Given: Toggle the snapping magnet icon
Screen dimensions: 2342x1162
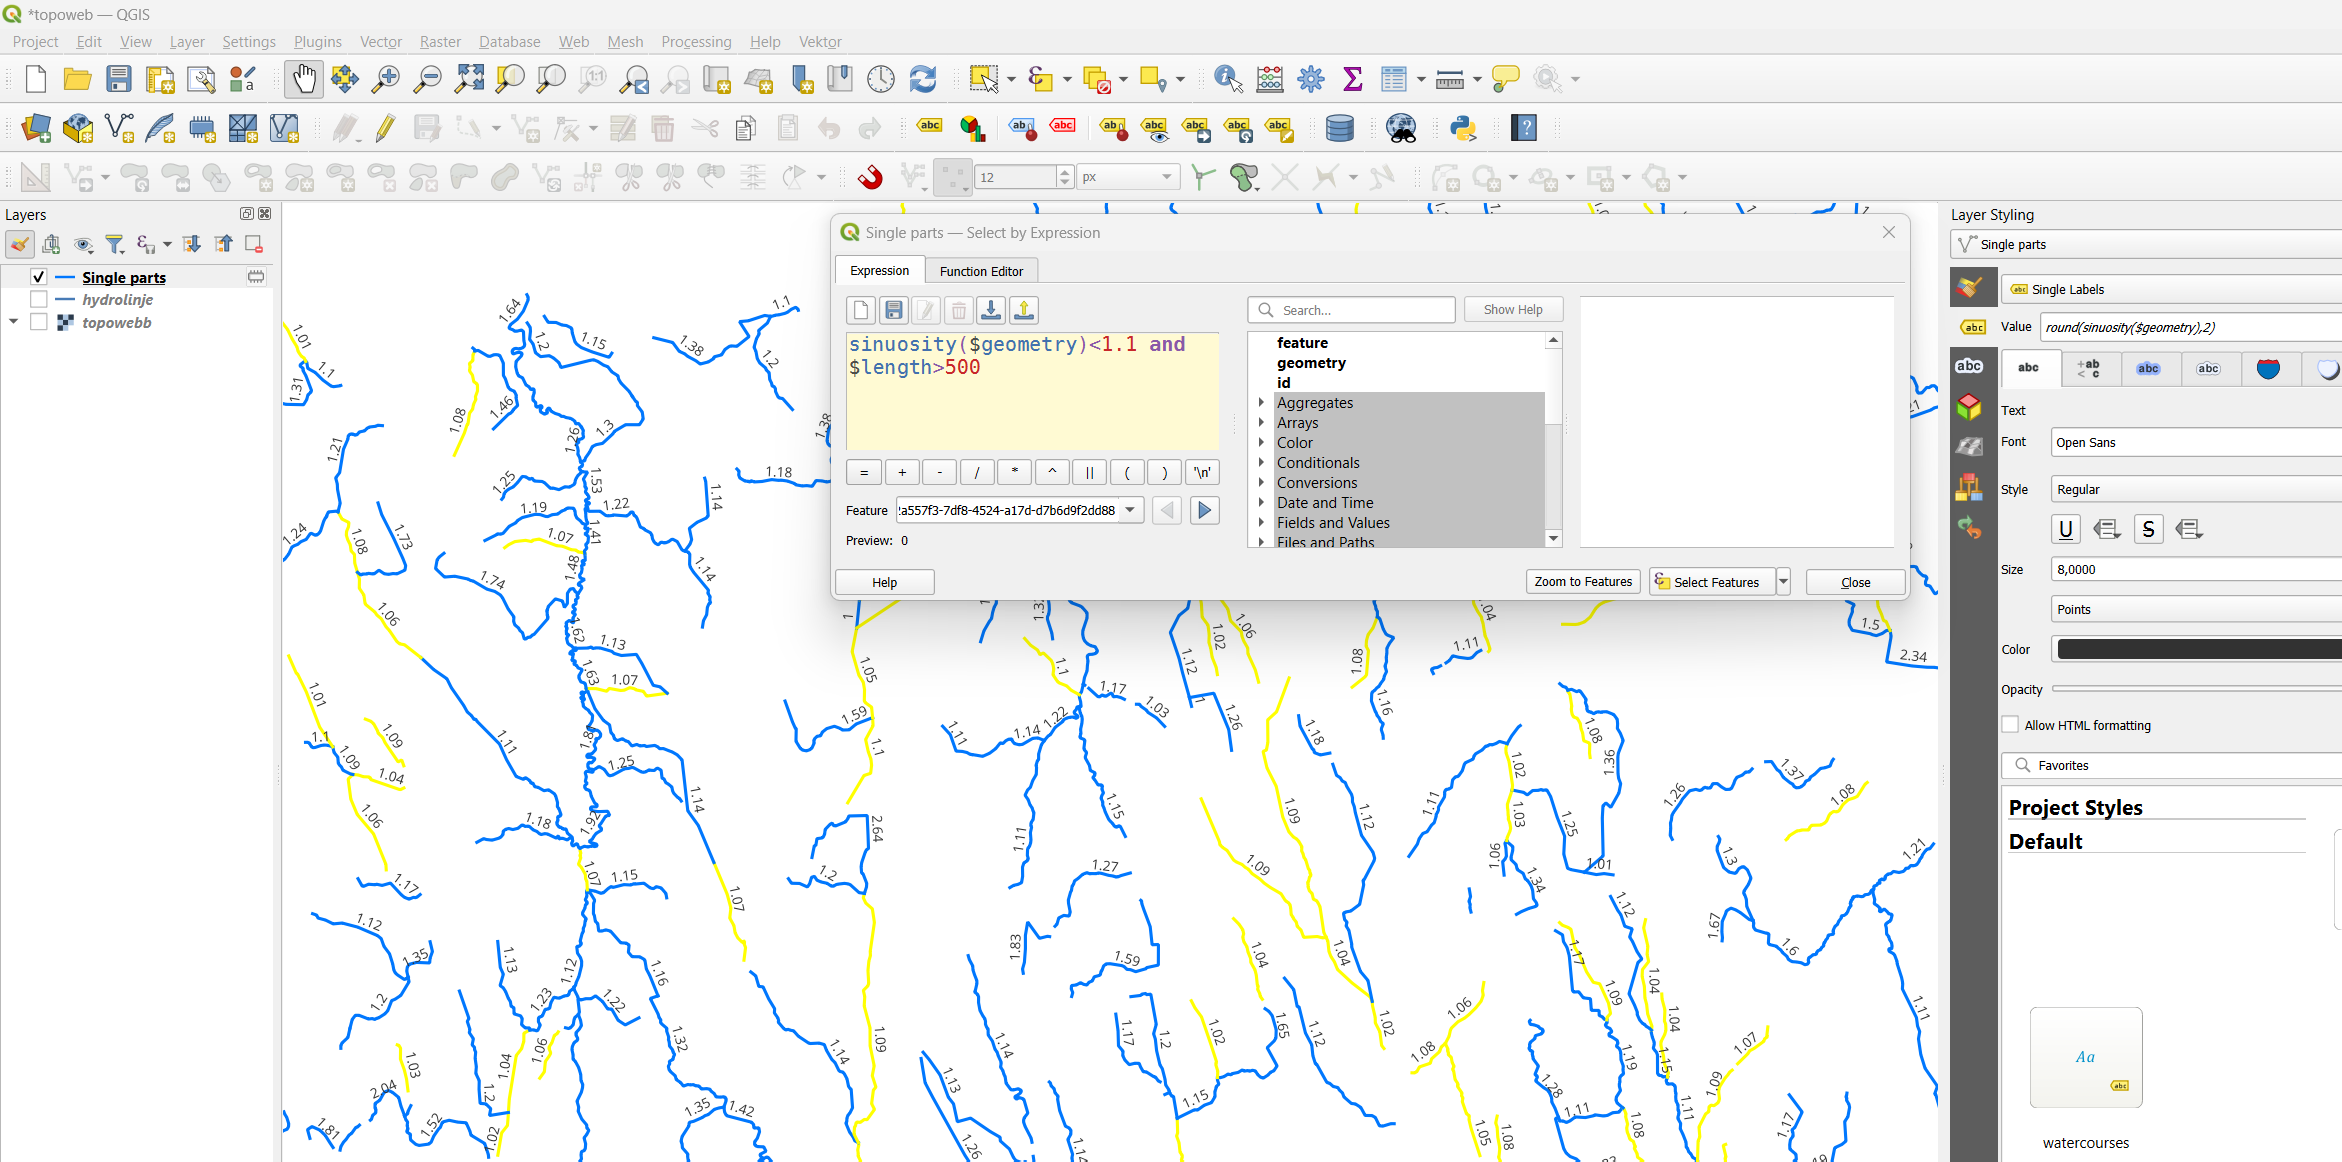Looking at the screenshot, I should pyautogui.click(x=871, y=178).
